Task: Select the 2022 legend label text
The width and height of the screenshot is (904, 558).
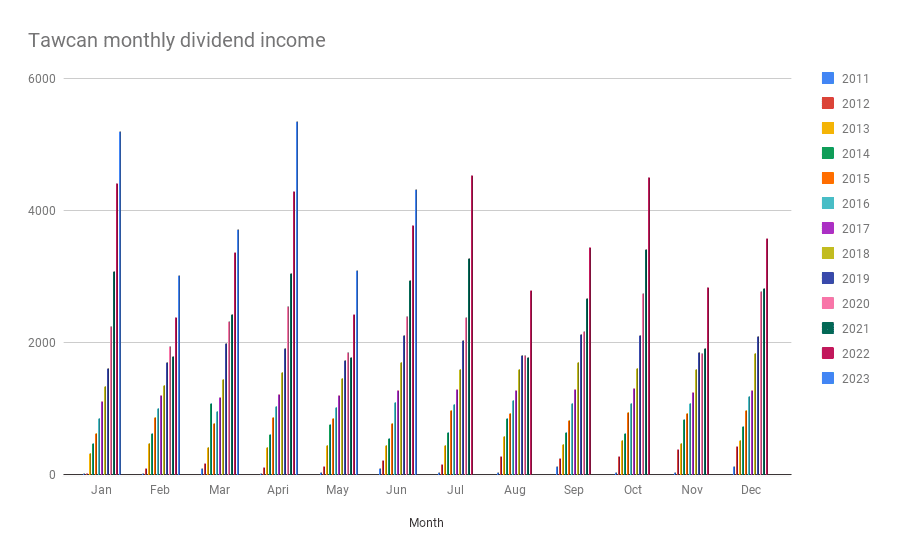Action: click(855, 354)
